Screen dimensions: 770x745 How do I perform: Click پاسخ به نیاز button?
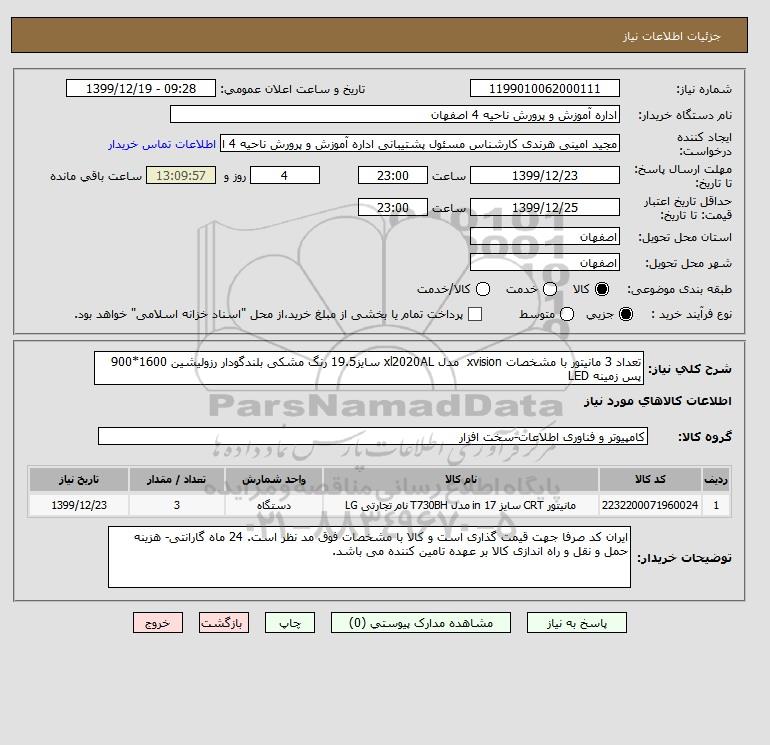coord(577,623)
